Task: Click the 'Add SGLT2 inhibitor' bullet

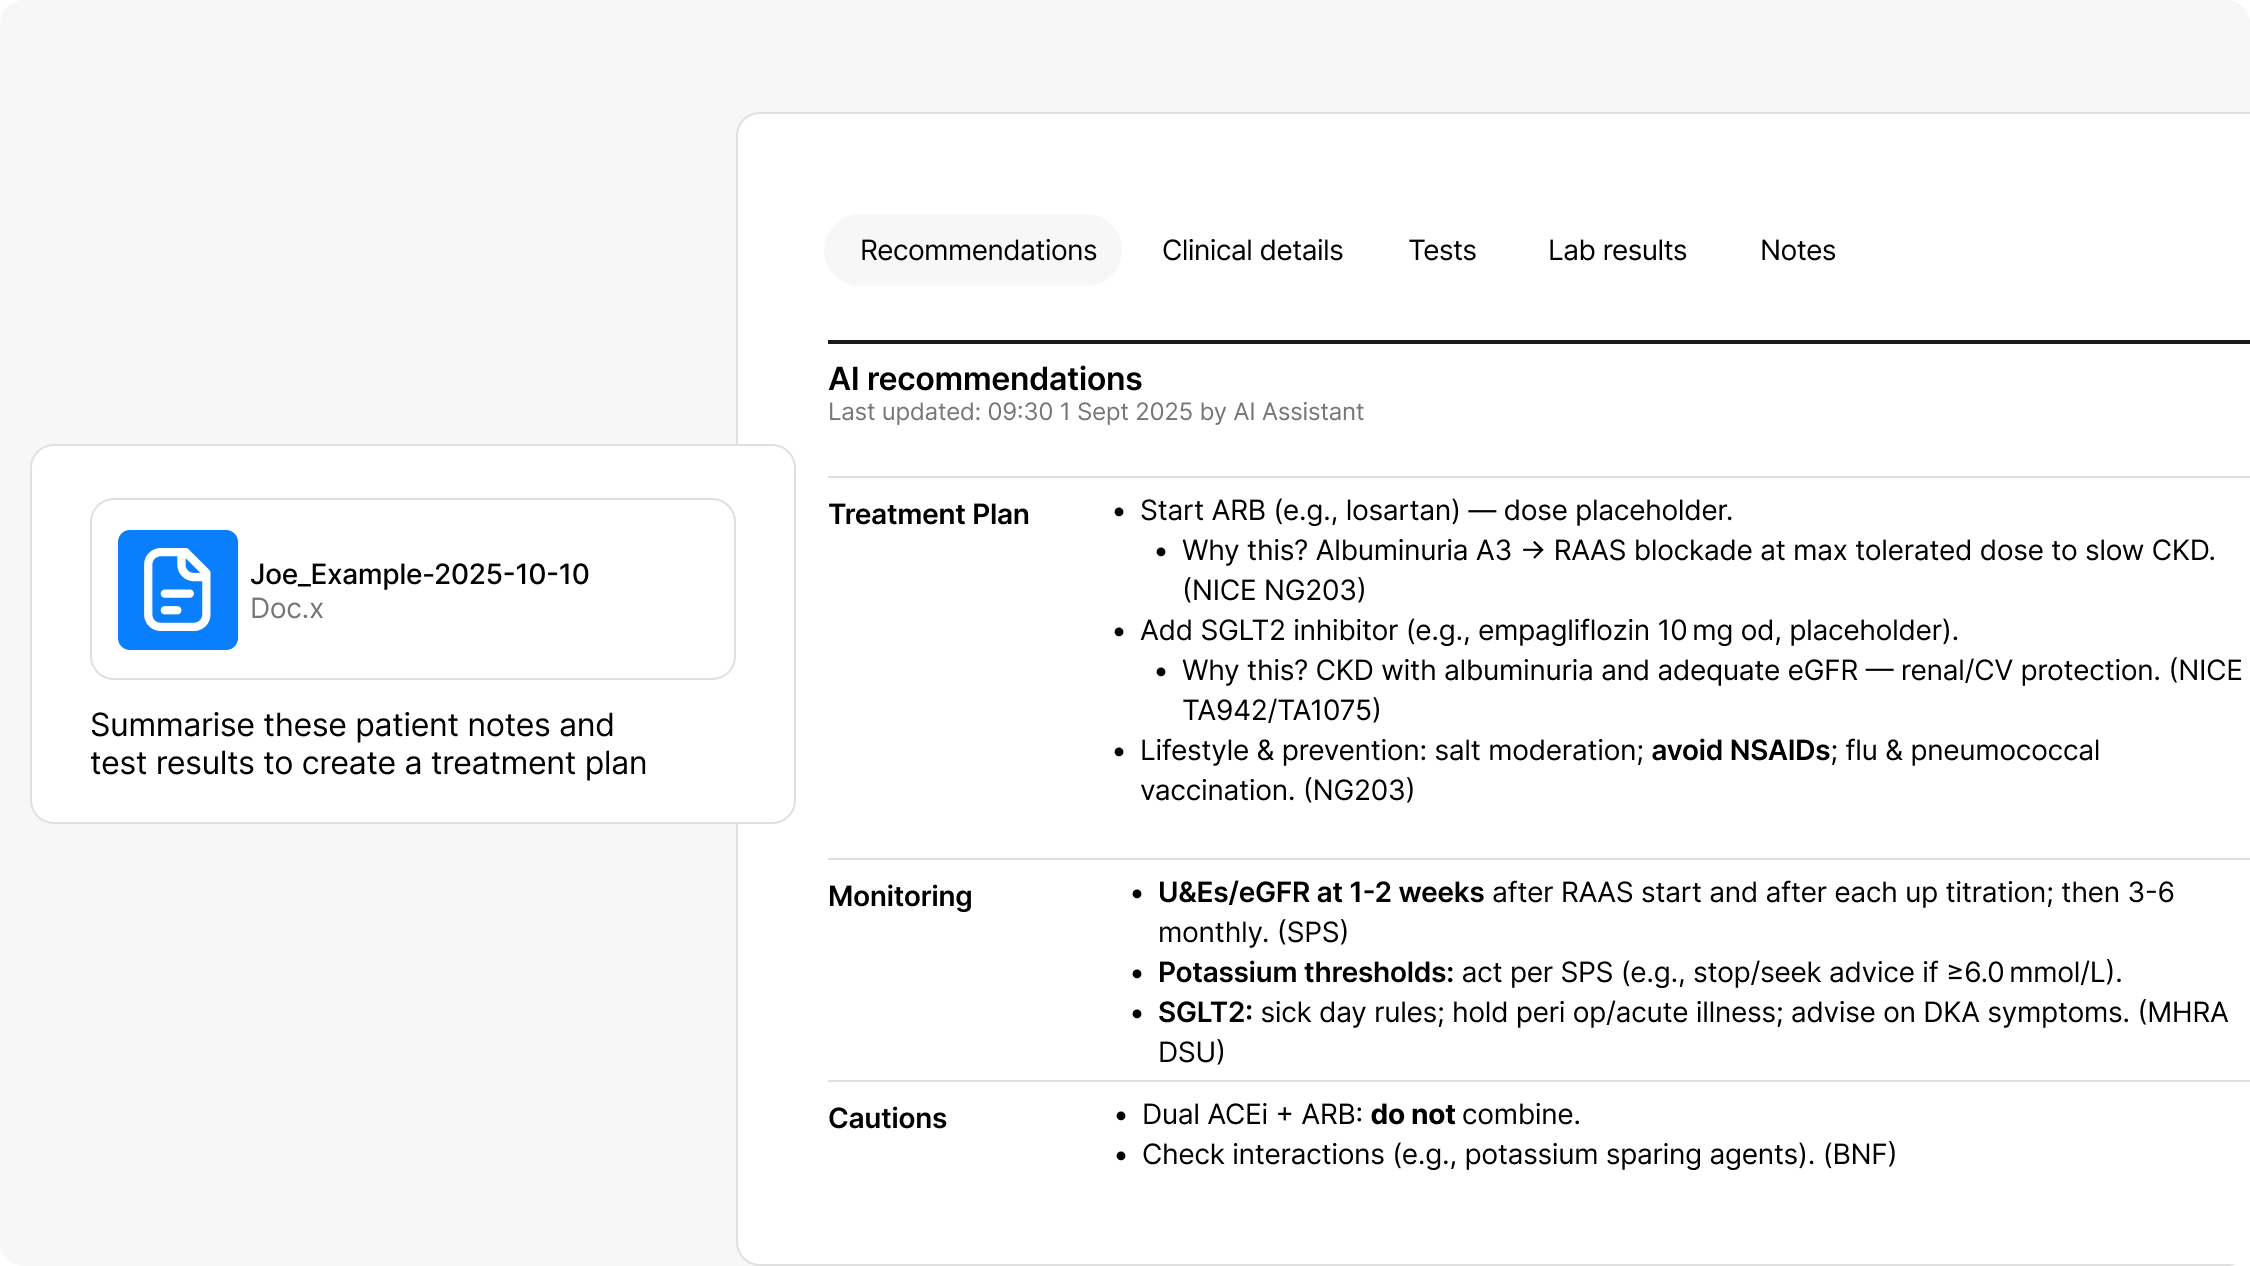Action: pyautogui.click(x=1548, y=631)
